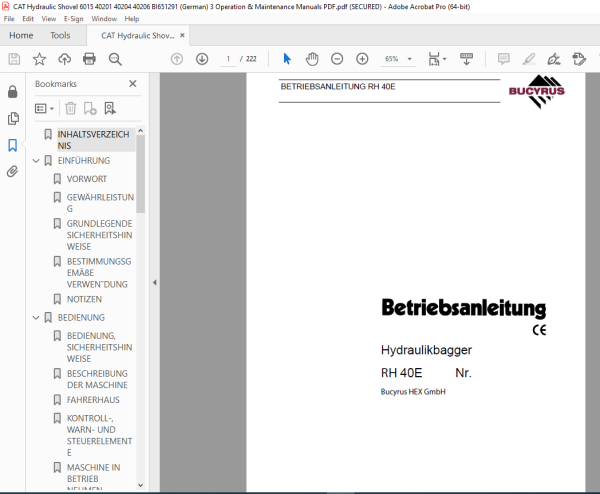Click the 65% zoom value field
600x494 pixels.
[x=391, y=59]
